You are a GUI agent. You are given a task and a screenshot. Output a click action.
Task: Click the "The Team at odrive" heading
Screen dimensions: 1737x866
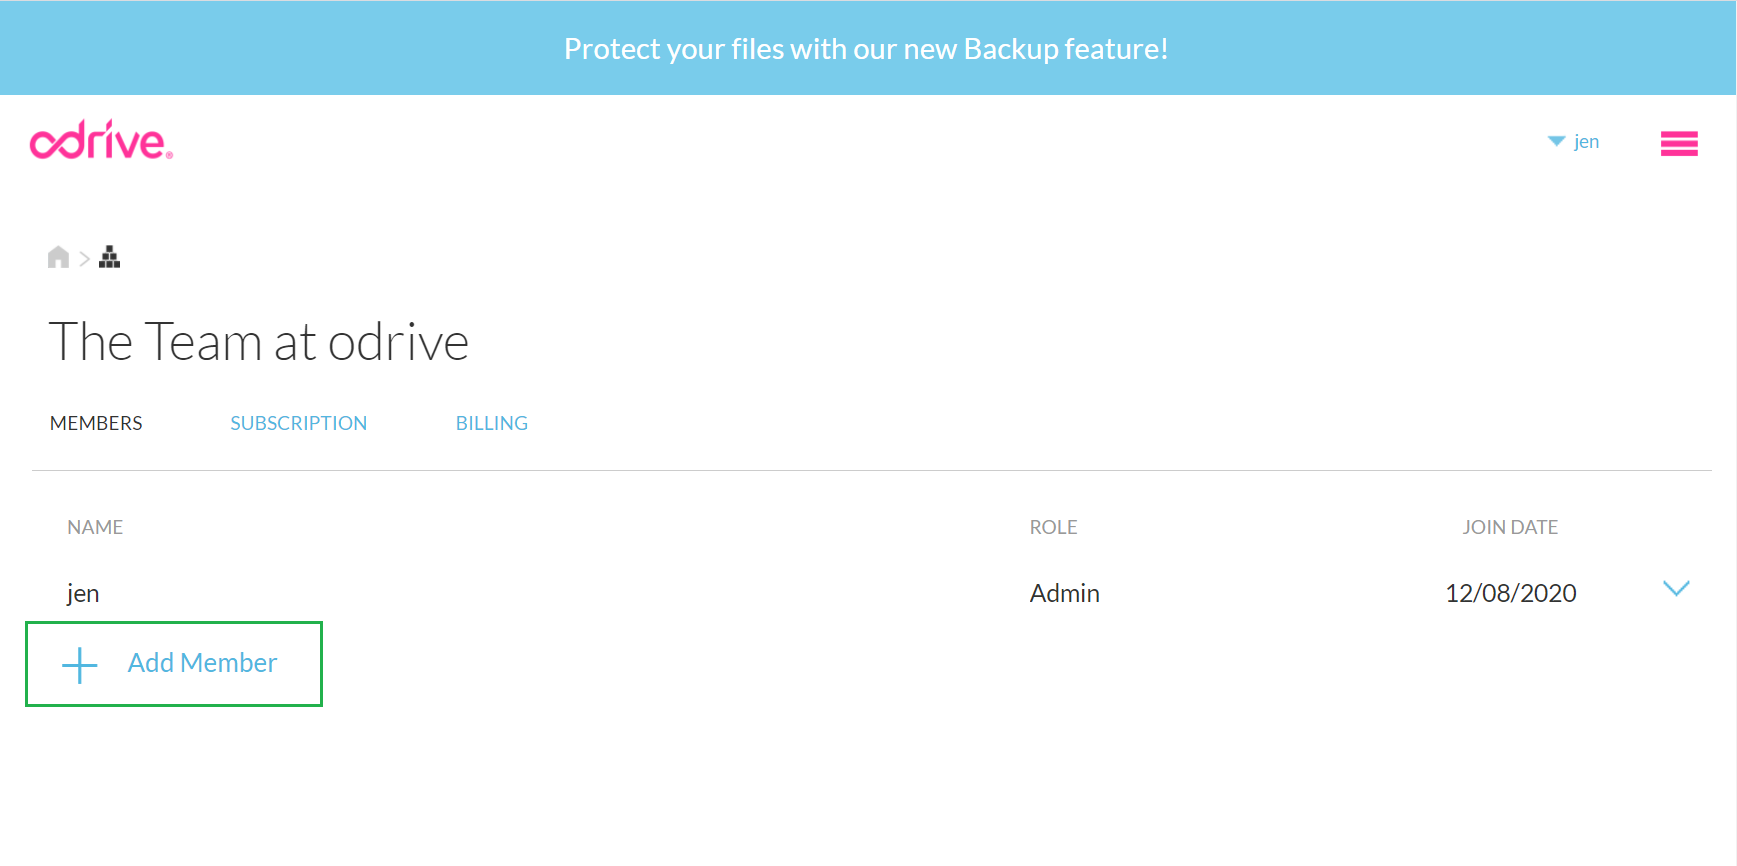coord(259,342)
